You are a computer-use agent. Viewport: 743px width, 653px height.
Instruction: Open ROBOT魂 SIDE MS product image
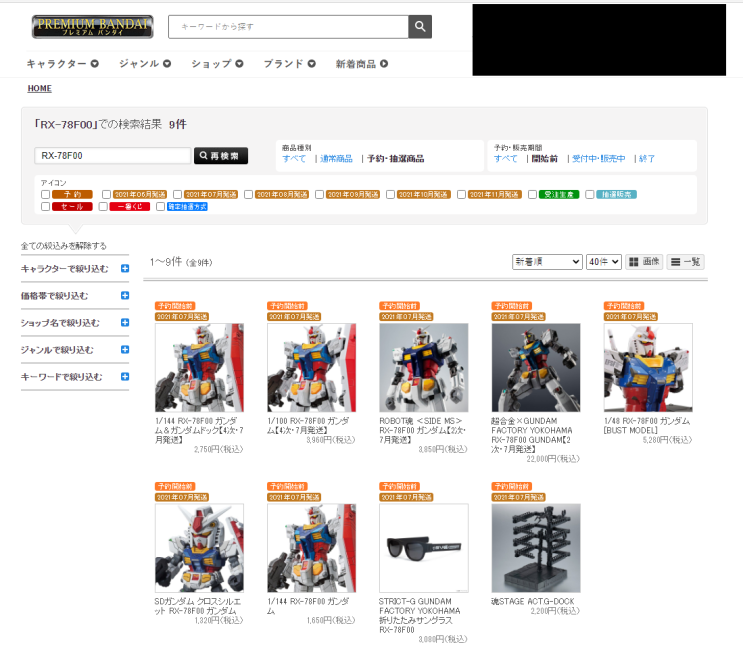pyautogui.click(x=424, y=368)
